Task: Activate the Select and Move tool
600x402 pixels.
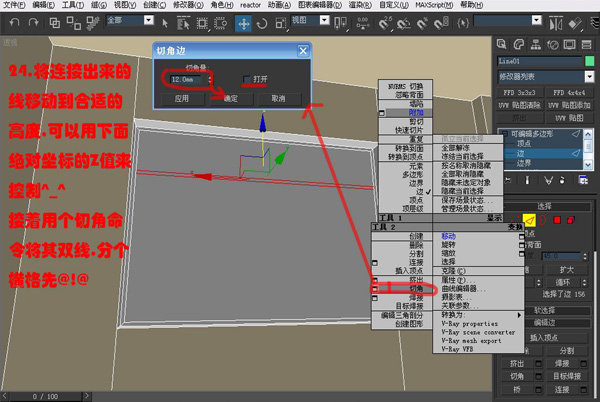Action: pyautogui.click(x=243, y=23)
